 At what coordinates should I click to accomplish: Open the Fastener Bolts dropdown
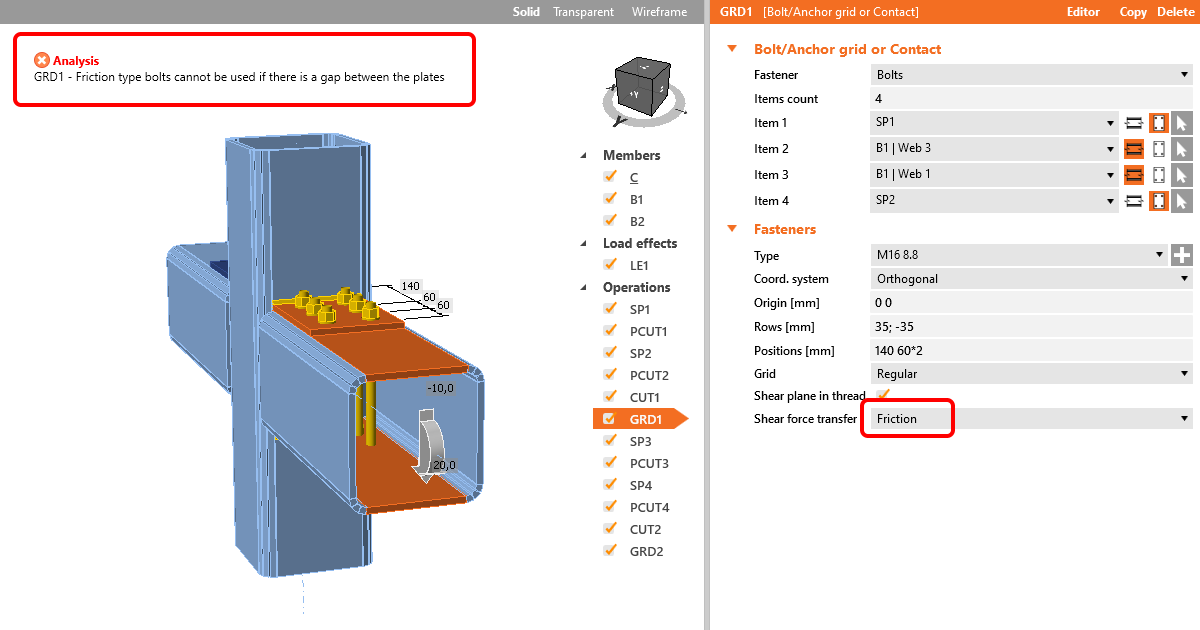pyautogui.click(x=1031, y=75)
